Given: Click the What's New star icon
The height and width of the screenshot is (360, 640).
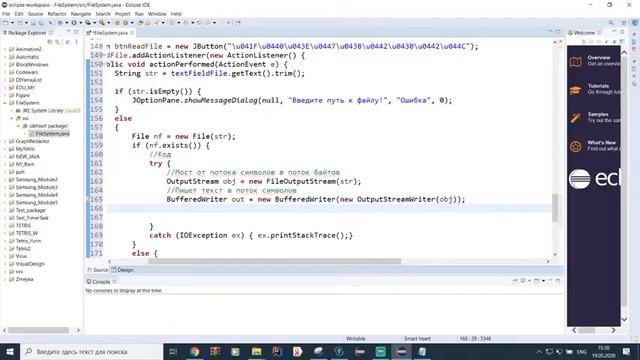Looking at the screenshot, I should [576, 146].
